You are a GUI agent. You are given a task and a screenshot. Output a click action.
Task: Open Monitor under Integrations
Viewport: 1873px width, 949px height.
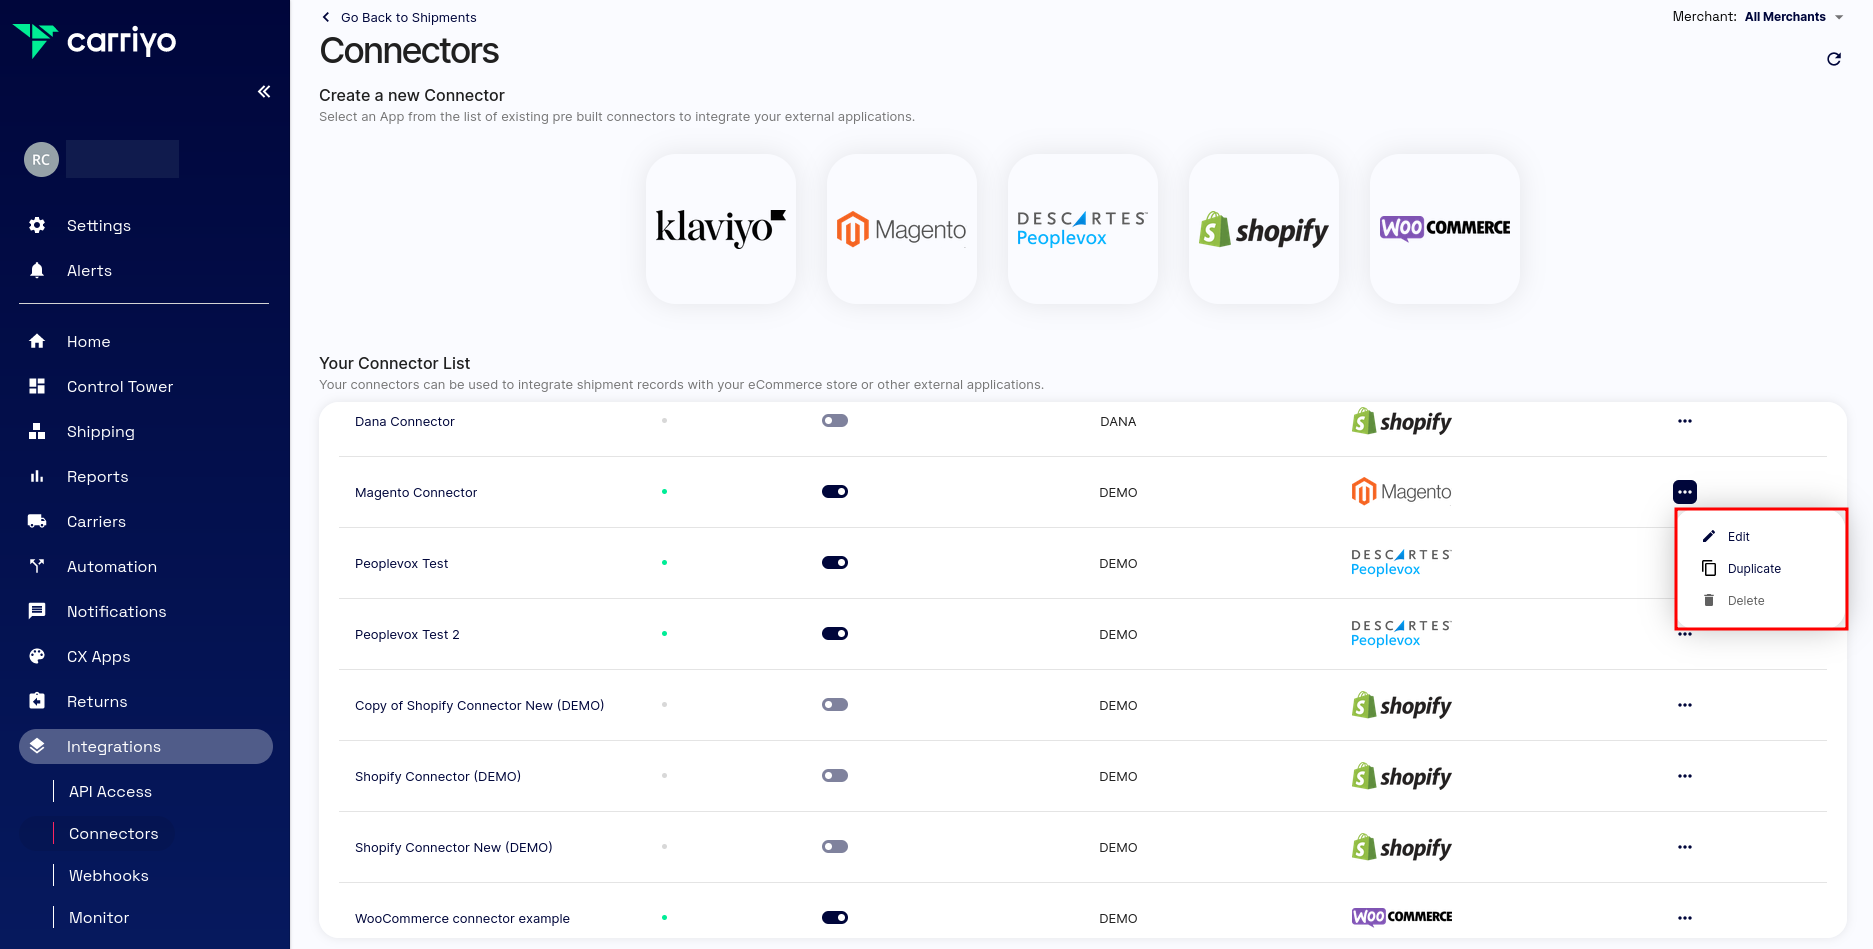click(99, 918)
